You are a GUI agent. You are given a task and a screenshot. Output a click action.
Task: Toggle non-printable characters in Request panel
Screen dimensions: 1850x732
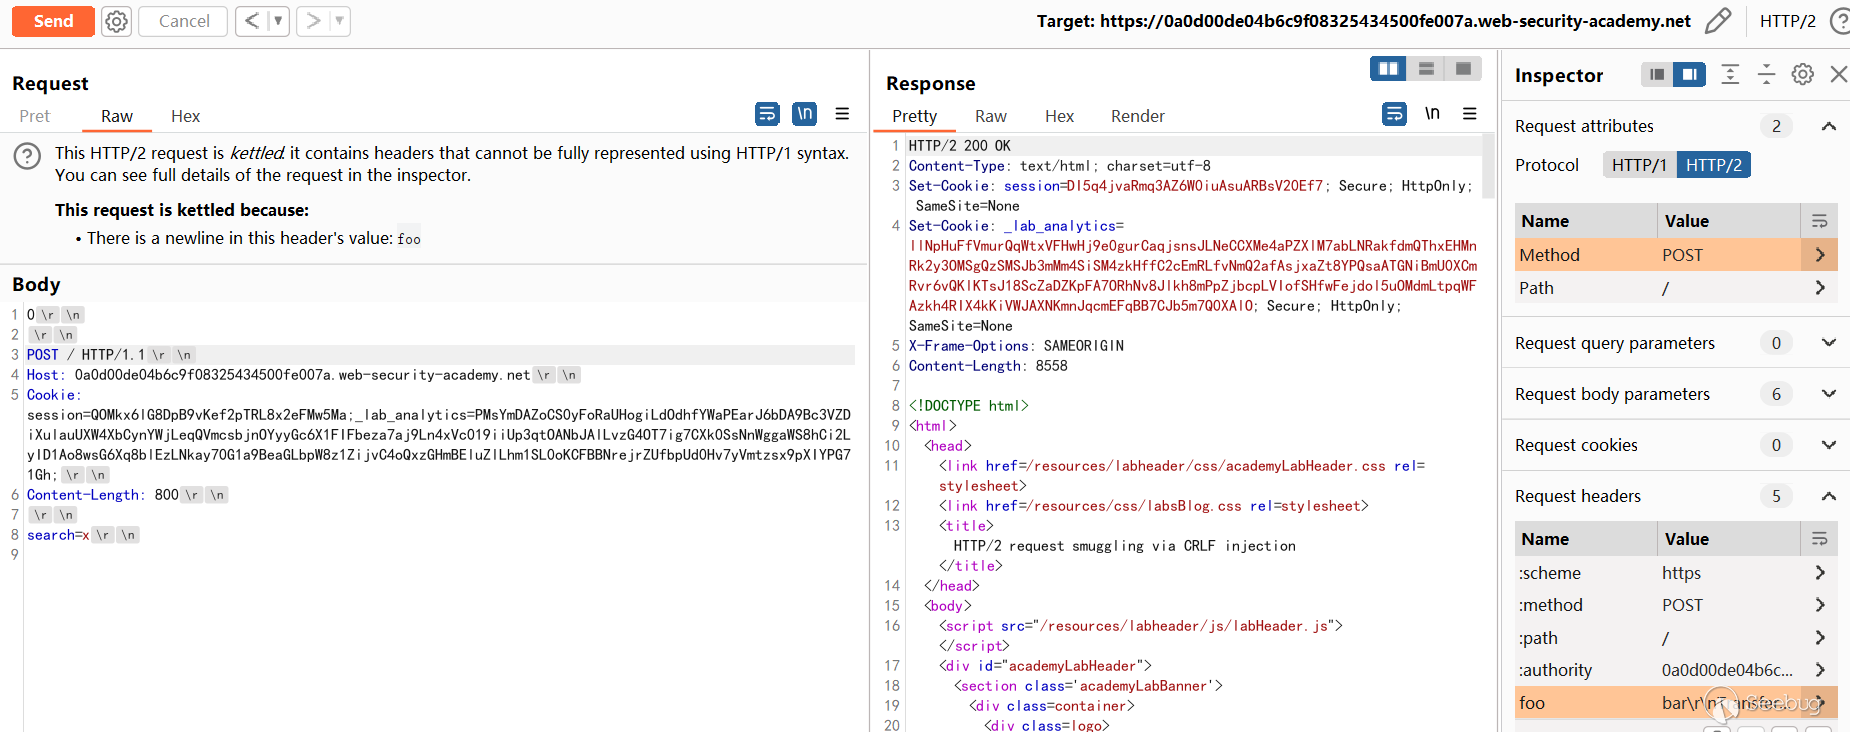(x=804, y=114)
